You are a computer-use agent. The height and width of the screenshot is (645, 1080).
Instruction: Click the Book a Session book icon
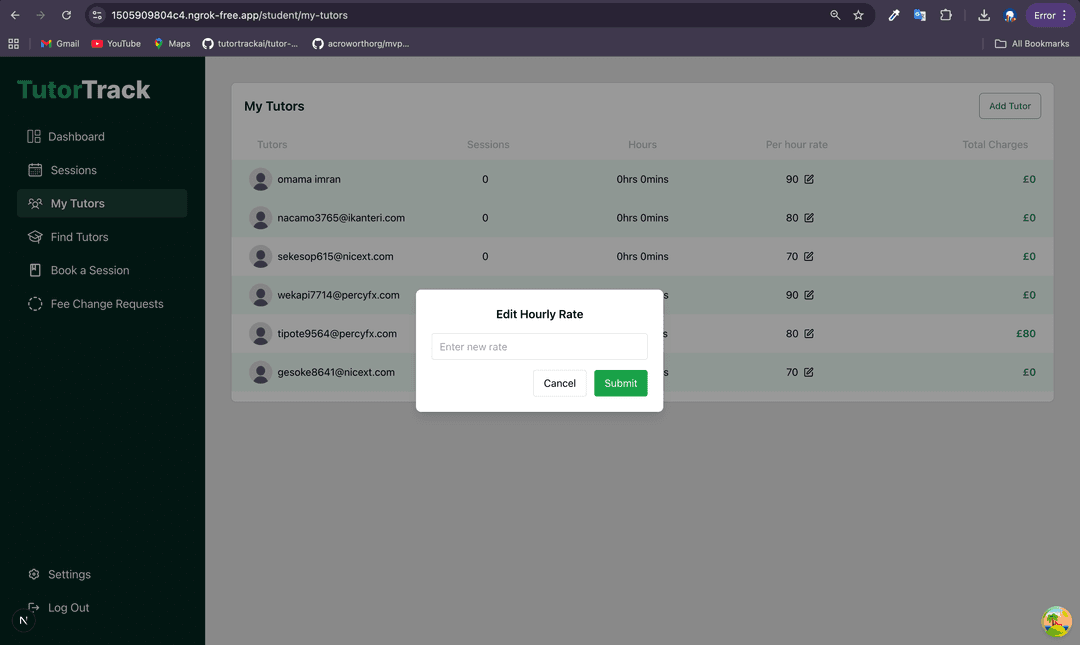point(35,270)
